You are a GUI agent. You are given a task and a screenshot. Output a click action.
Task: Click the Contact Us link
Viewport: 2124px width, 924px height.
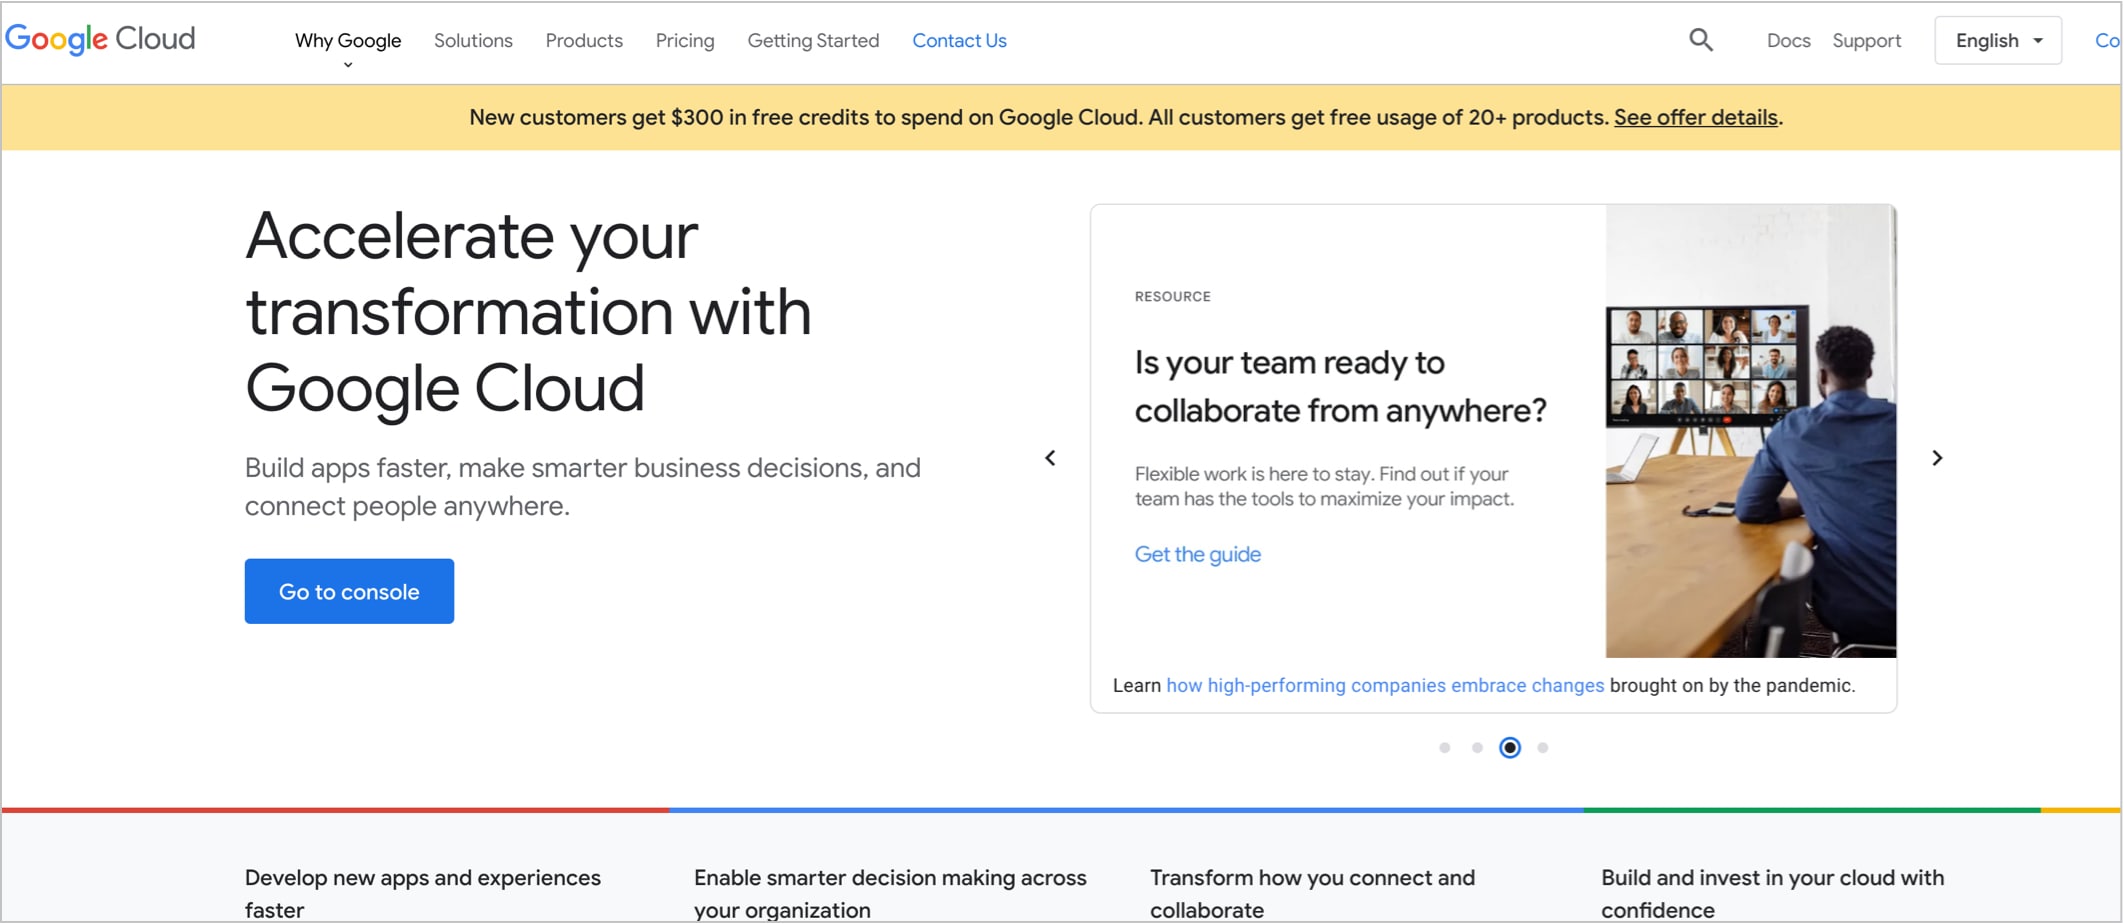click(959, 41)
